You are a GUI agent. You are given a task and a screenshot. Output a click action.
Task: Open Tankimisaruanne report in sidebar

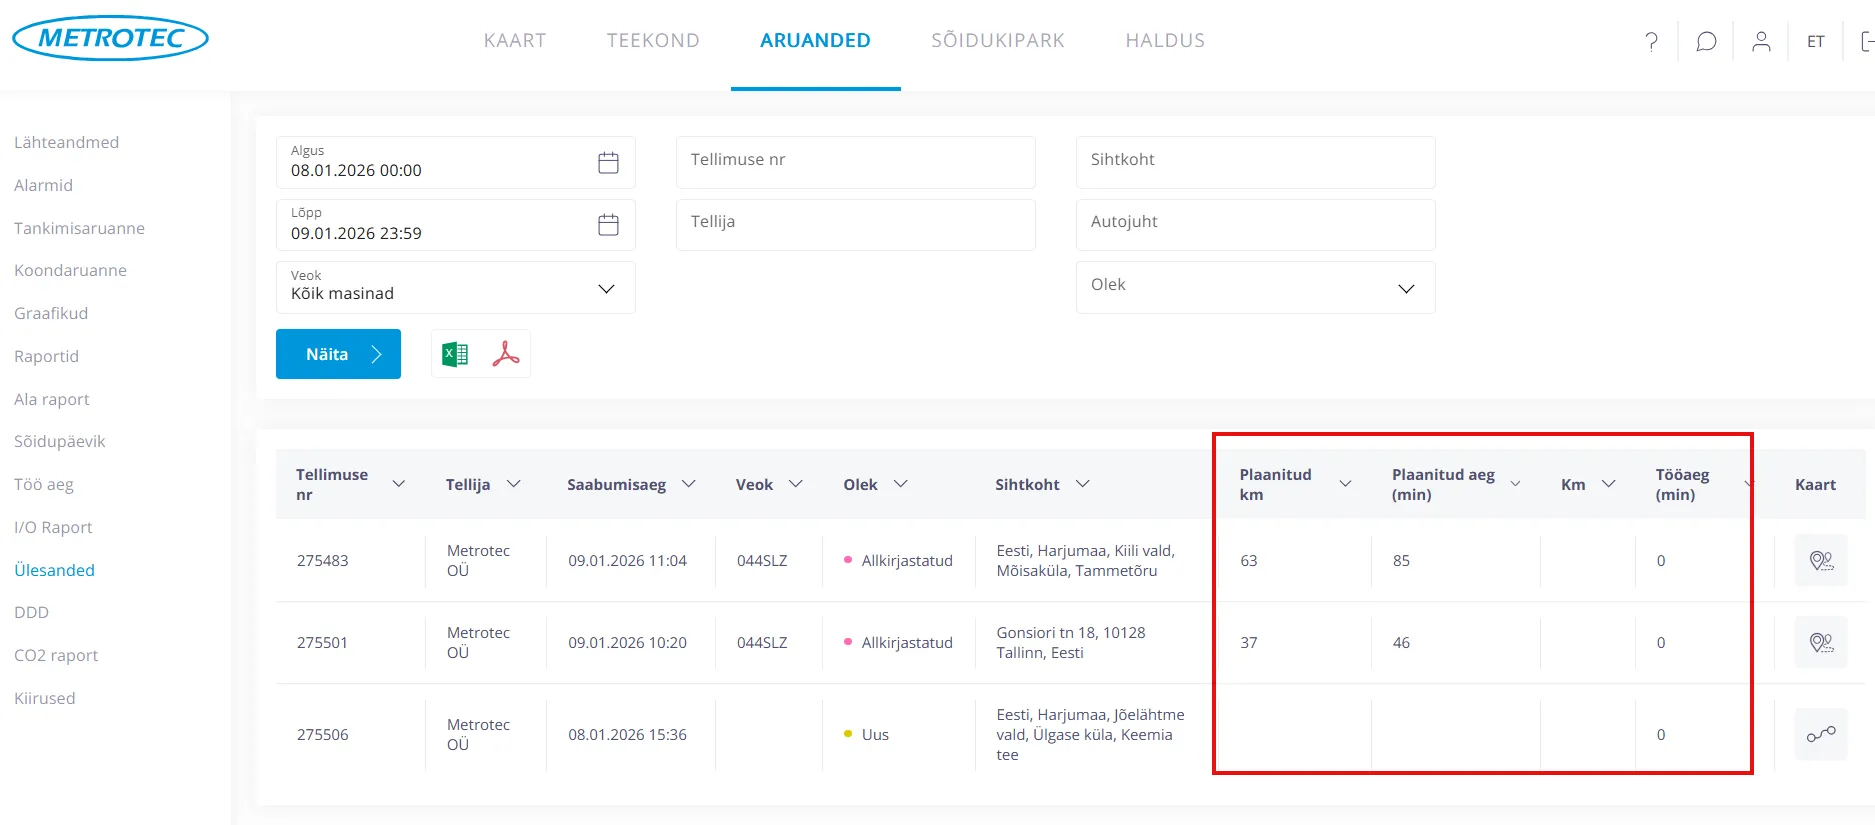79,228
